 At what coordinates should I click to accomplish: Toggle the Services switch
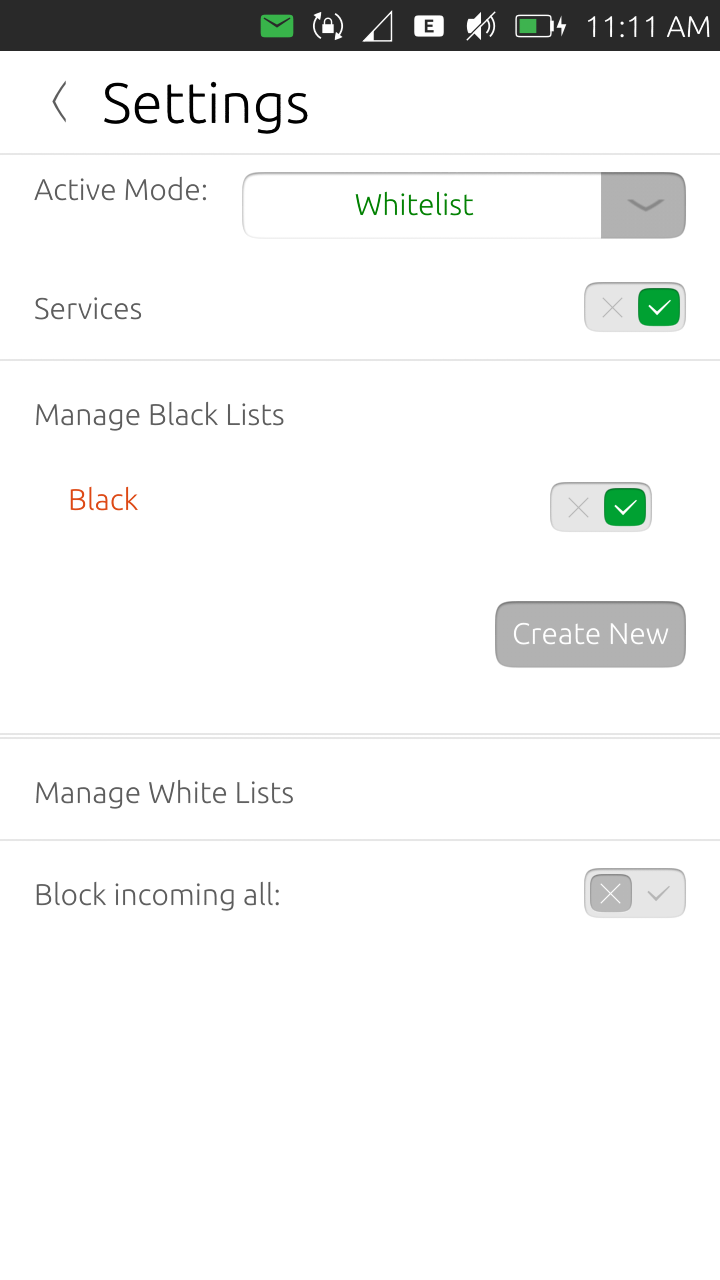click(635, 308)
